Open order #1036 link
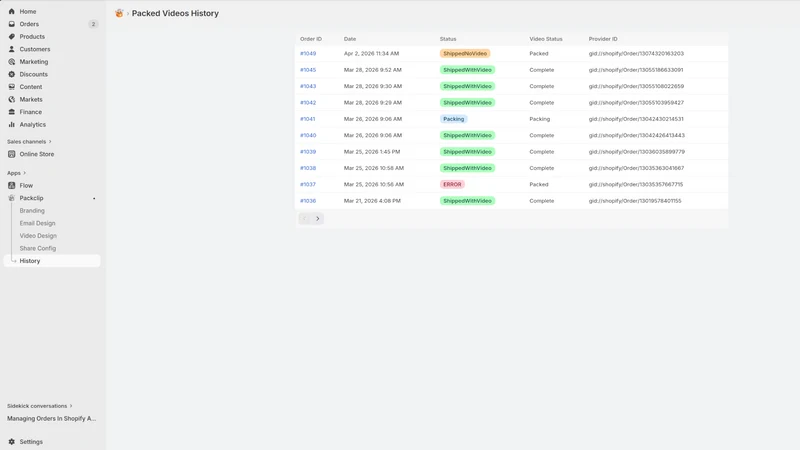800x450 pixels. (x=308, y=201)
